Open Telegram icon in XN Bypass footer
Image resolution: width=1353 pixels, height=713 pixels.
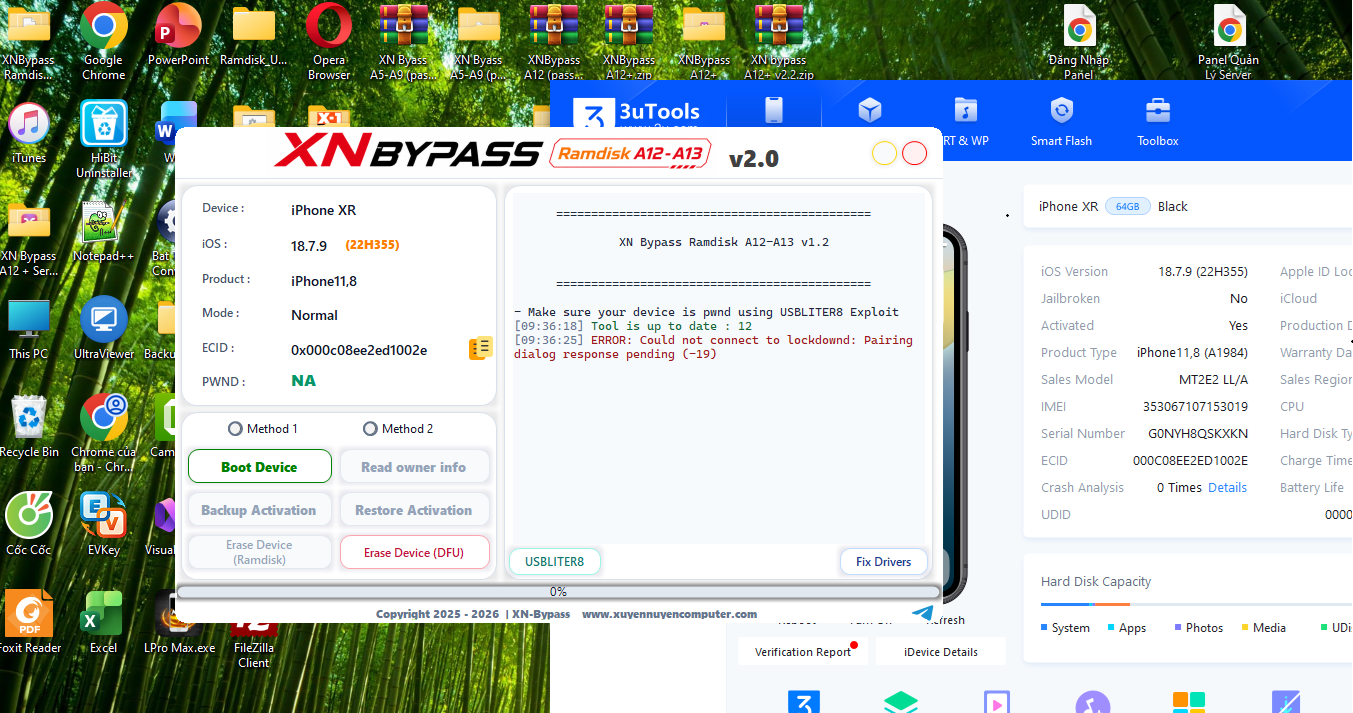[922, 613]
